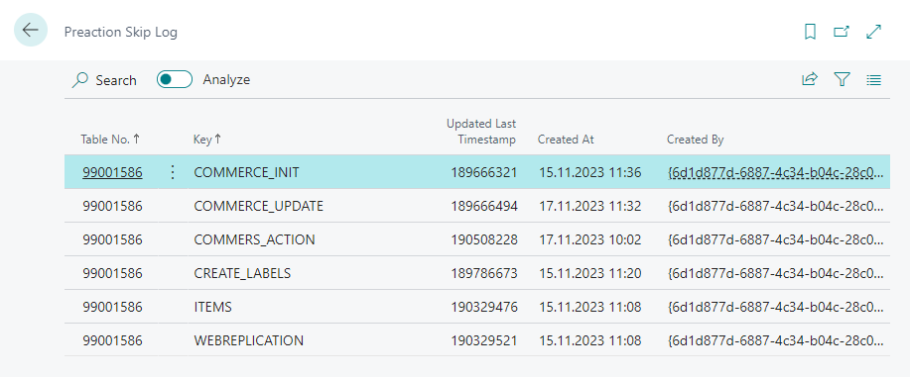This screenshot has width=910, height=377.
Task: Sort by the Key column header
Action: click(207, 139)
